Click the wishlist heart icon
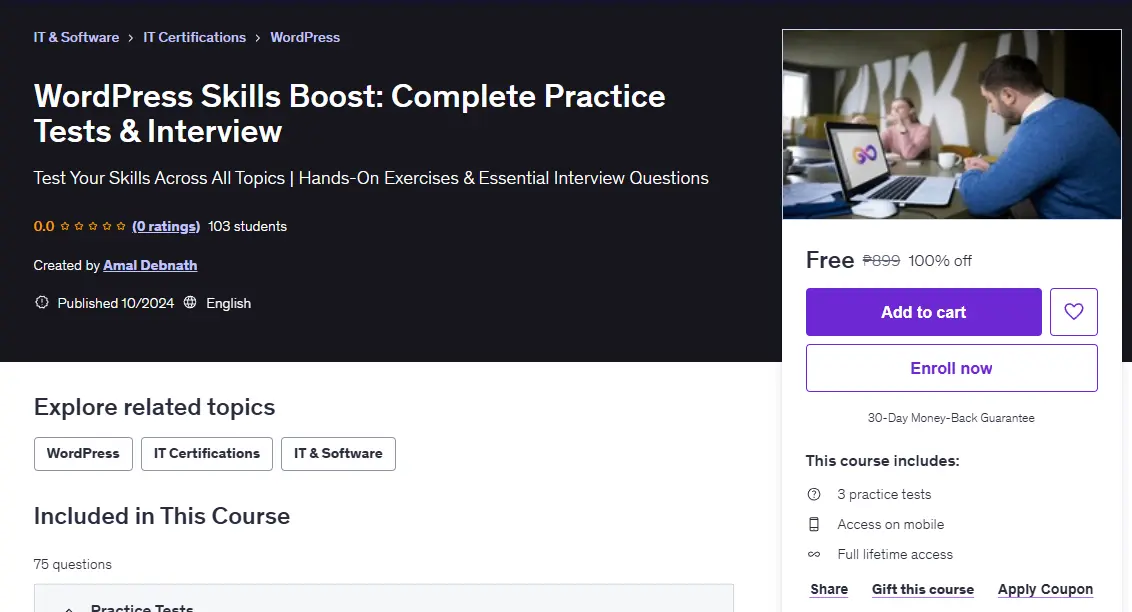The image size is (1132, 612). point(1074,312)
